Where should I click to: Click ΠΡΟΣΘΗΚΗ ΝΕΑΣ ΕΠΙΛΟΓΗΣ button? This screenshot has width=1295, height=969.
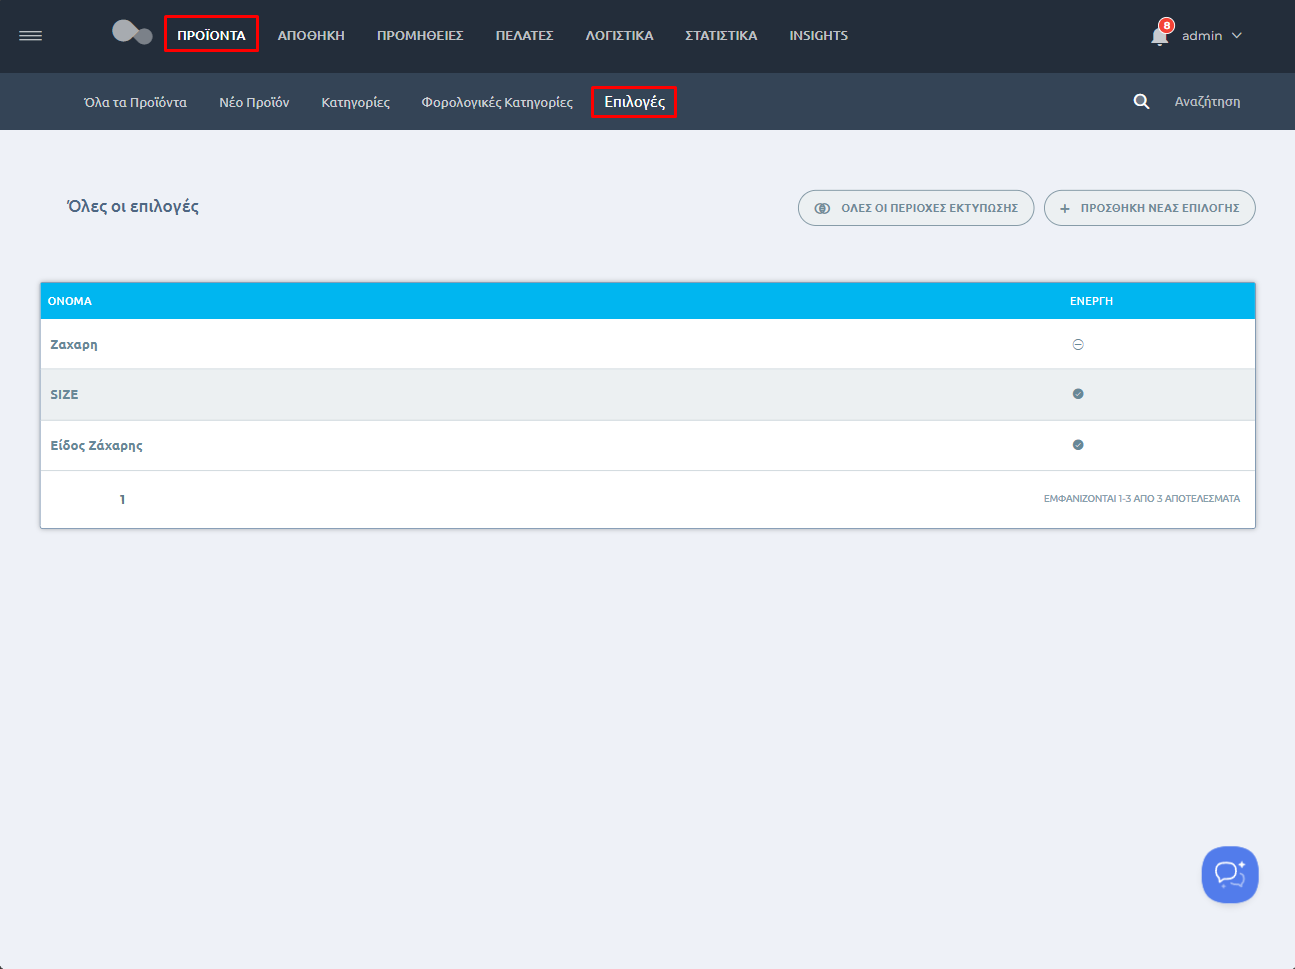pyautogui.click(x=1150, y=208)
